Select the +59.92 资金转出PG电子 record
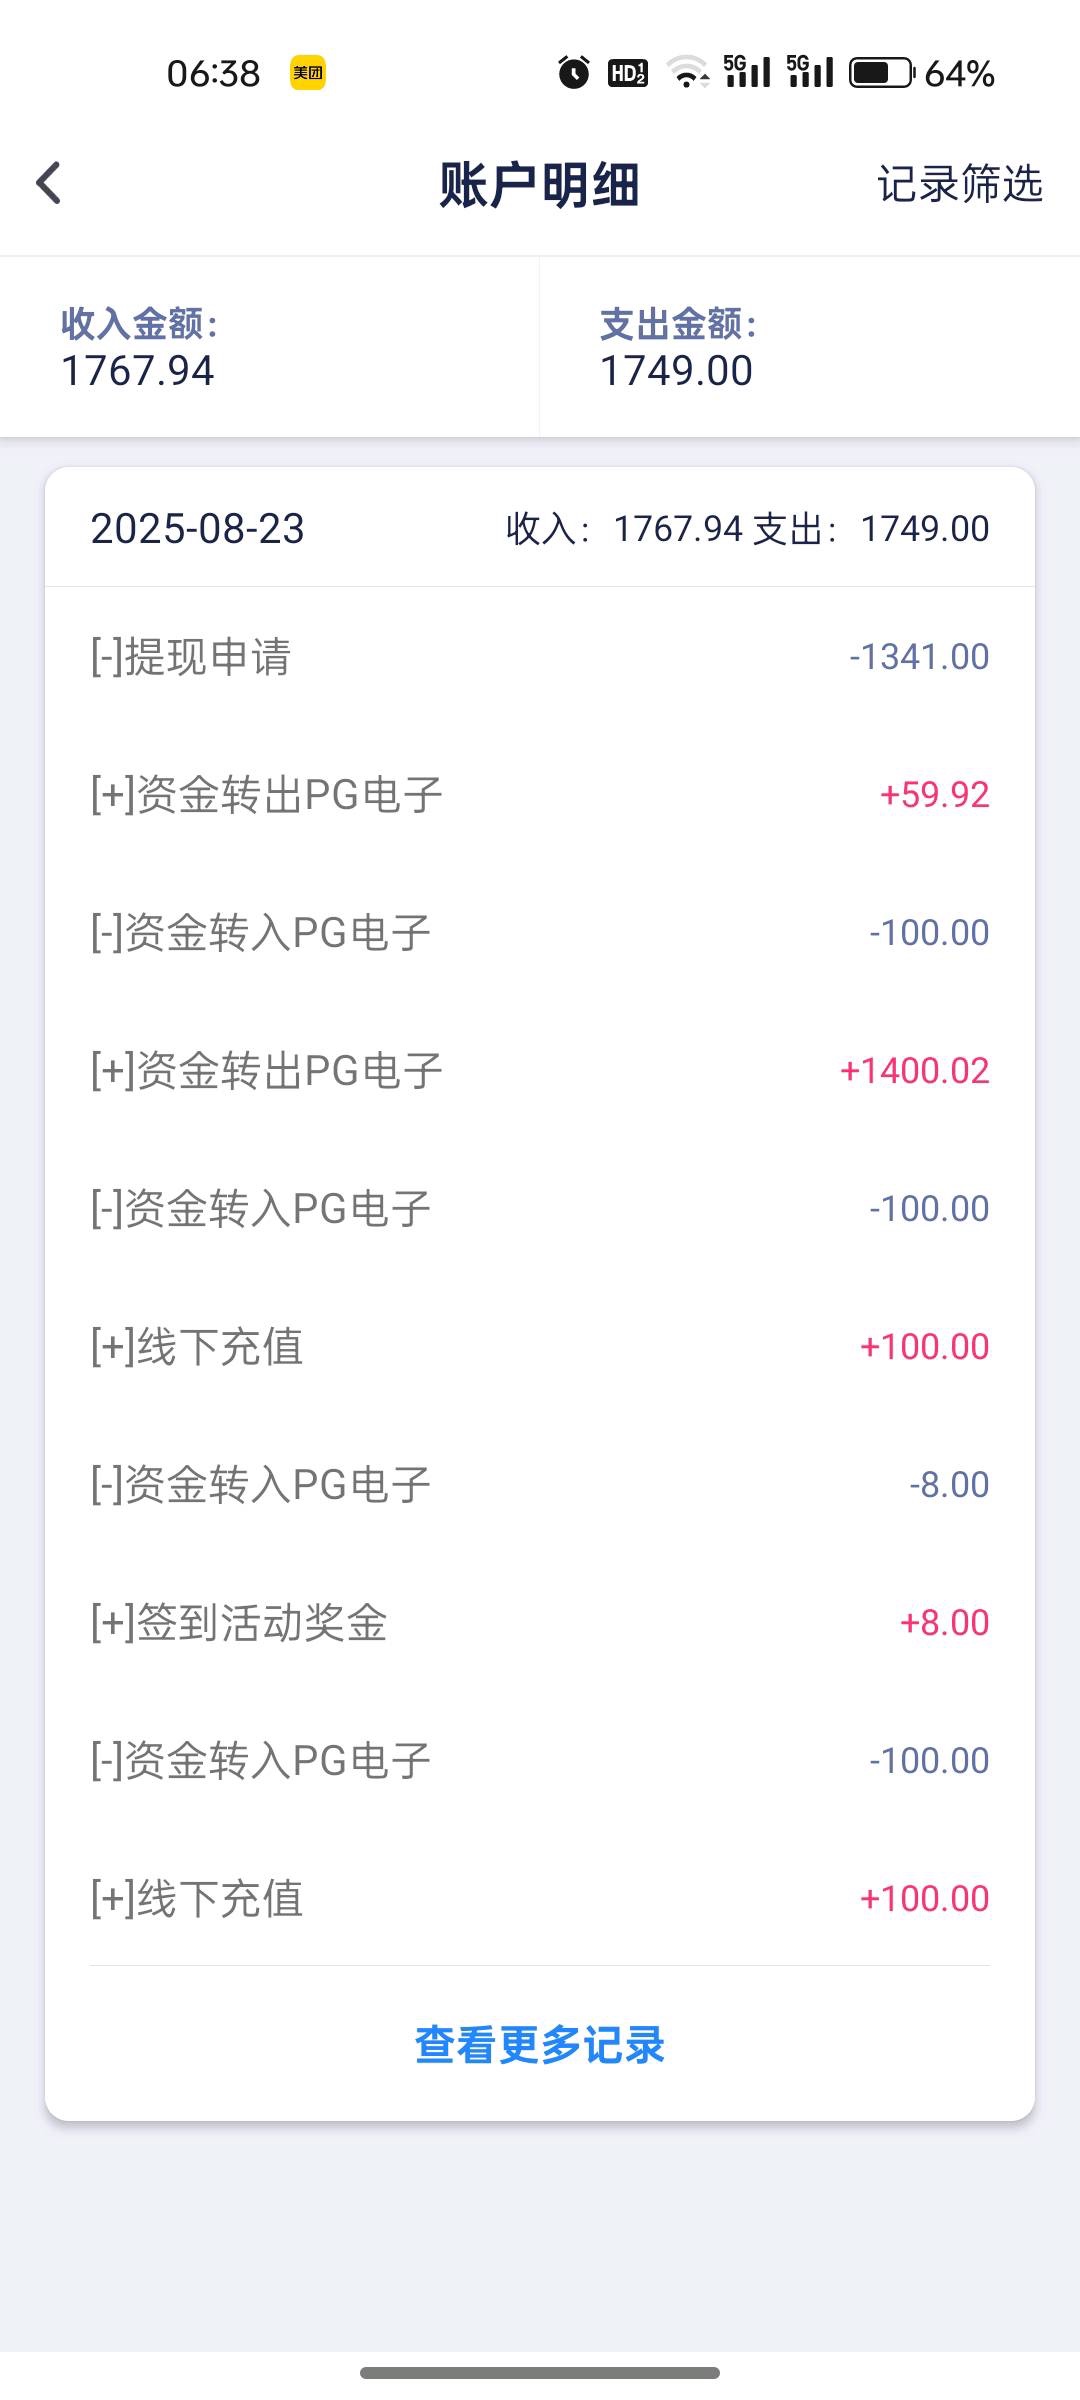The width and height of the screenshot is (1080, 2400). pos(540,795)
